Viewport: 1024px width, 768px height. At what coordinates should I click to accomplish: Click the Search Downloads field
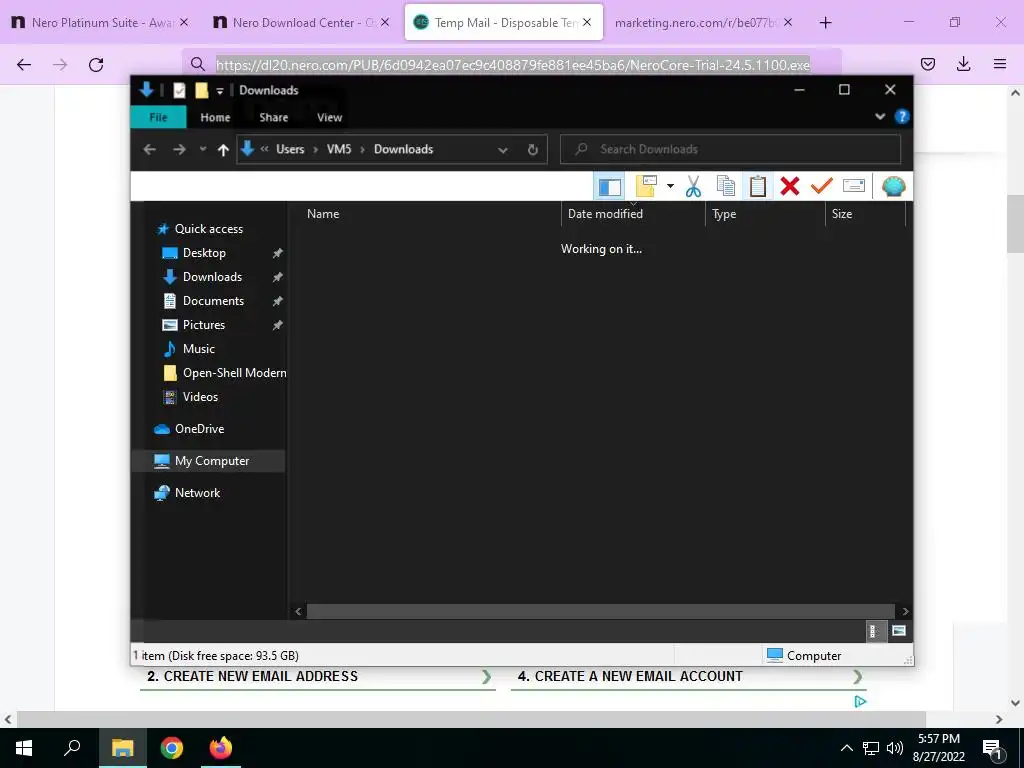[x=730, y=149]
